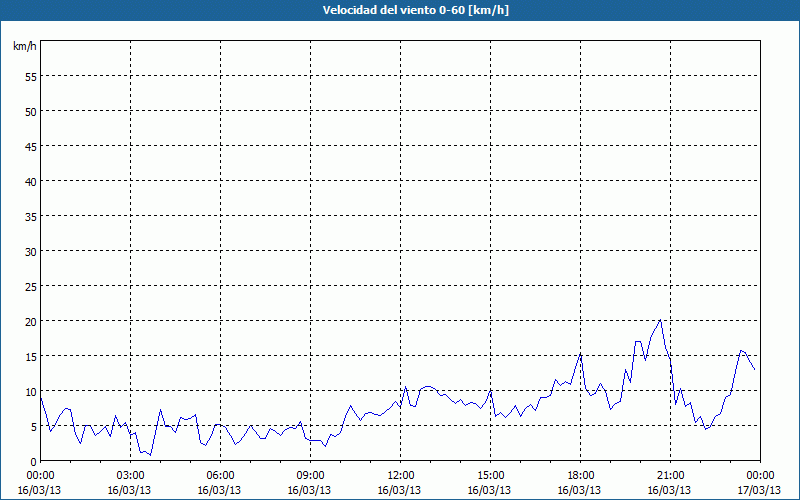Click the 15:00 time axis label
800x500 pixels.
point(491,476)
